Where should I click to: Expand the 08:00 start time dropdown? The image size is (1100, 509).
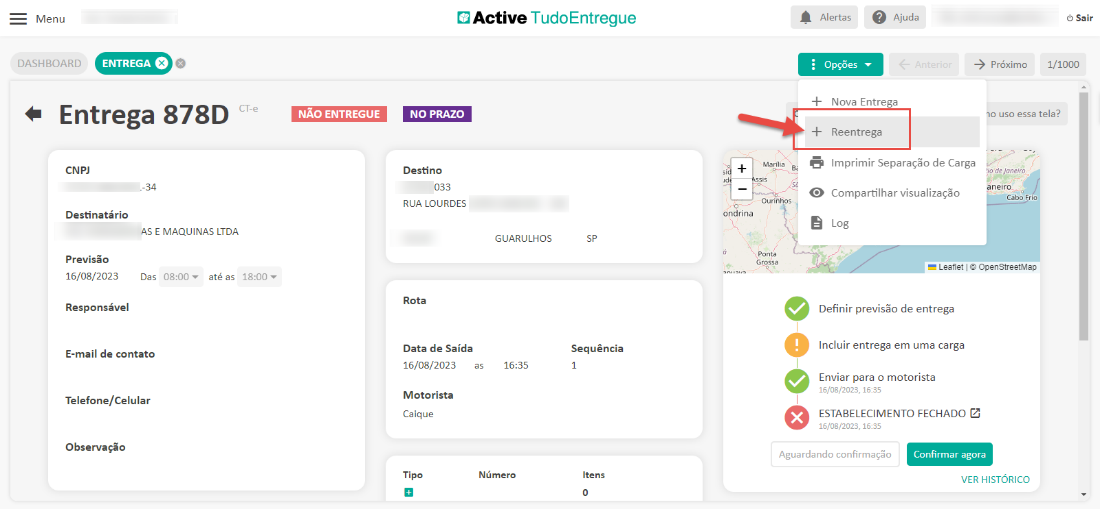(x=181, y=277)
